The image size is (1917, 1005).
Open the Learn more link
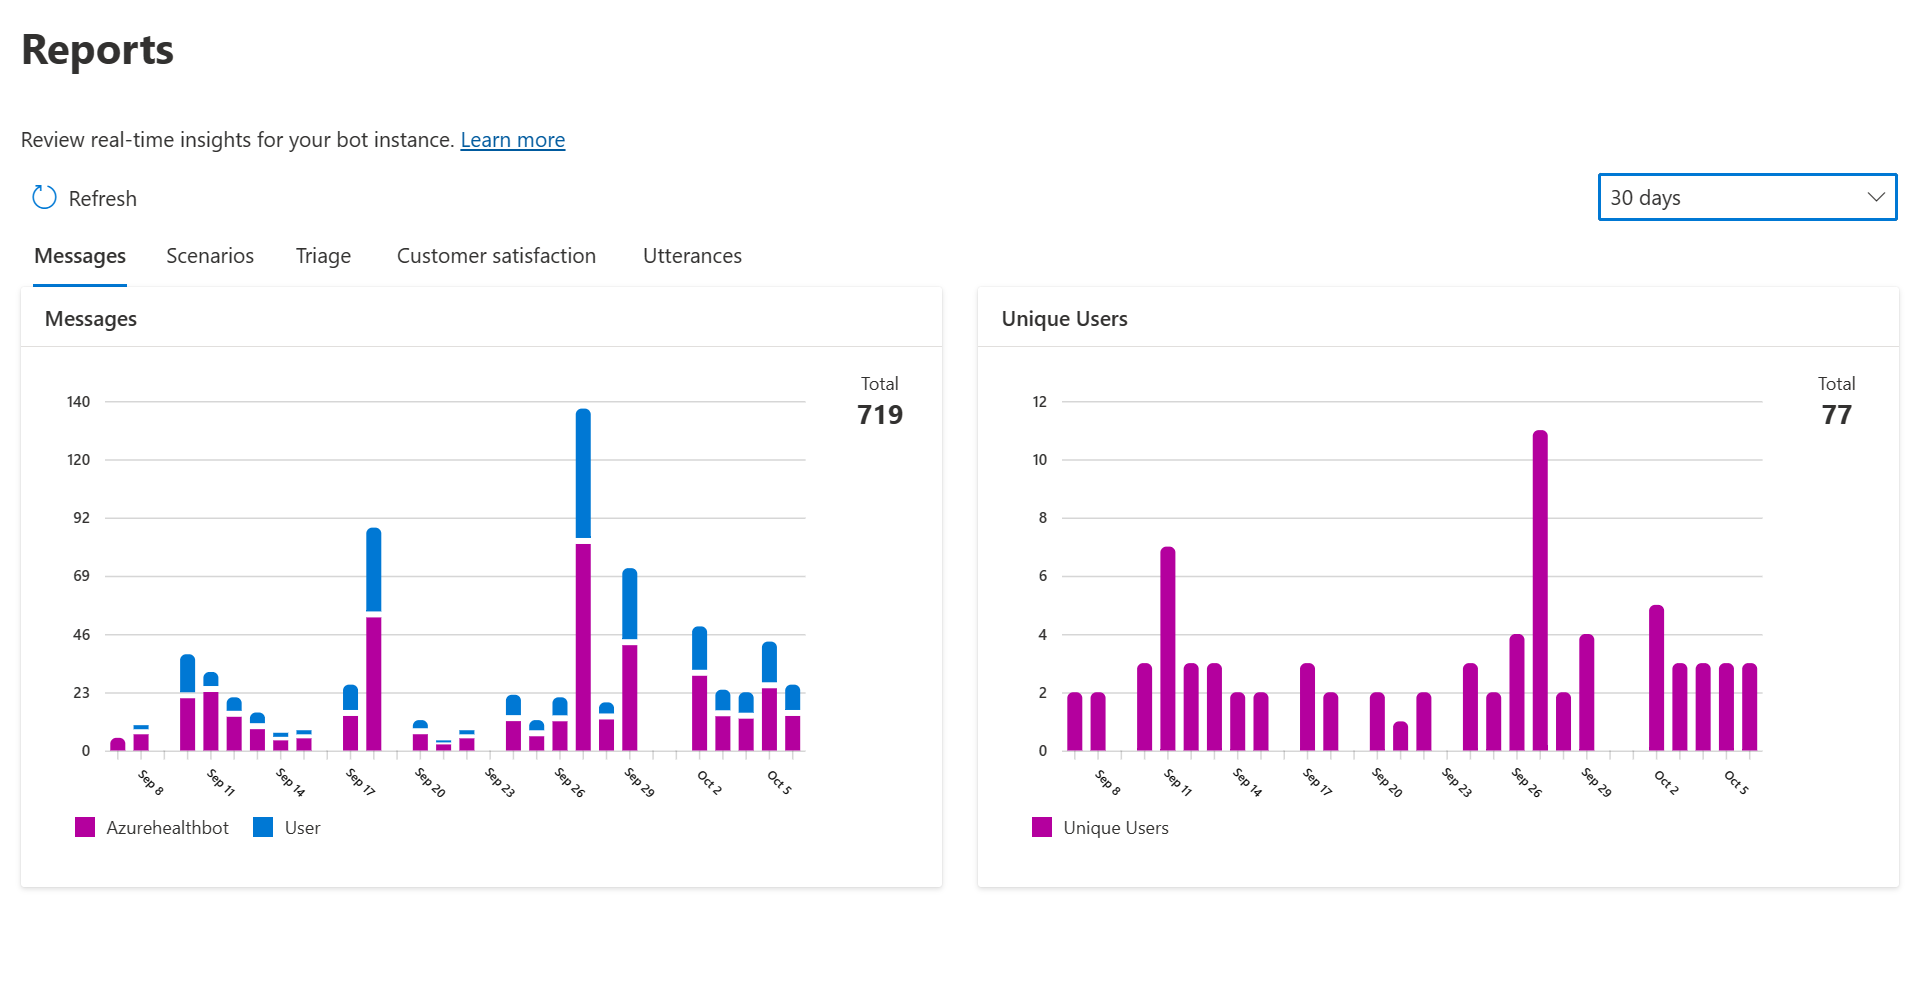point(512,139)
